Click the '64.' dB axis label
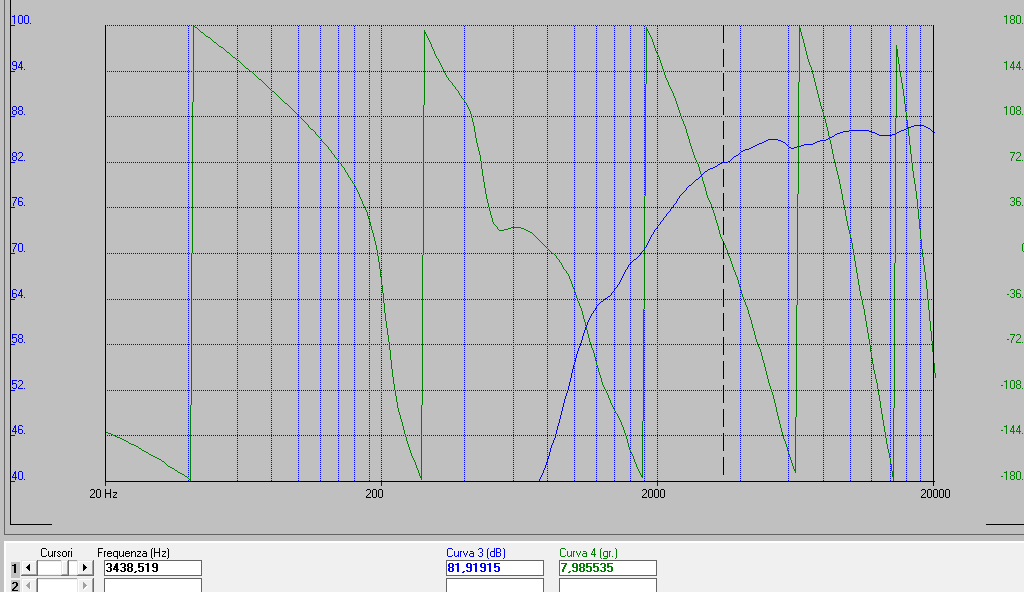 (18, 294)
